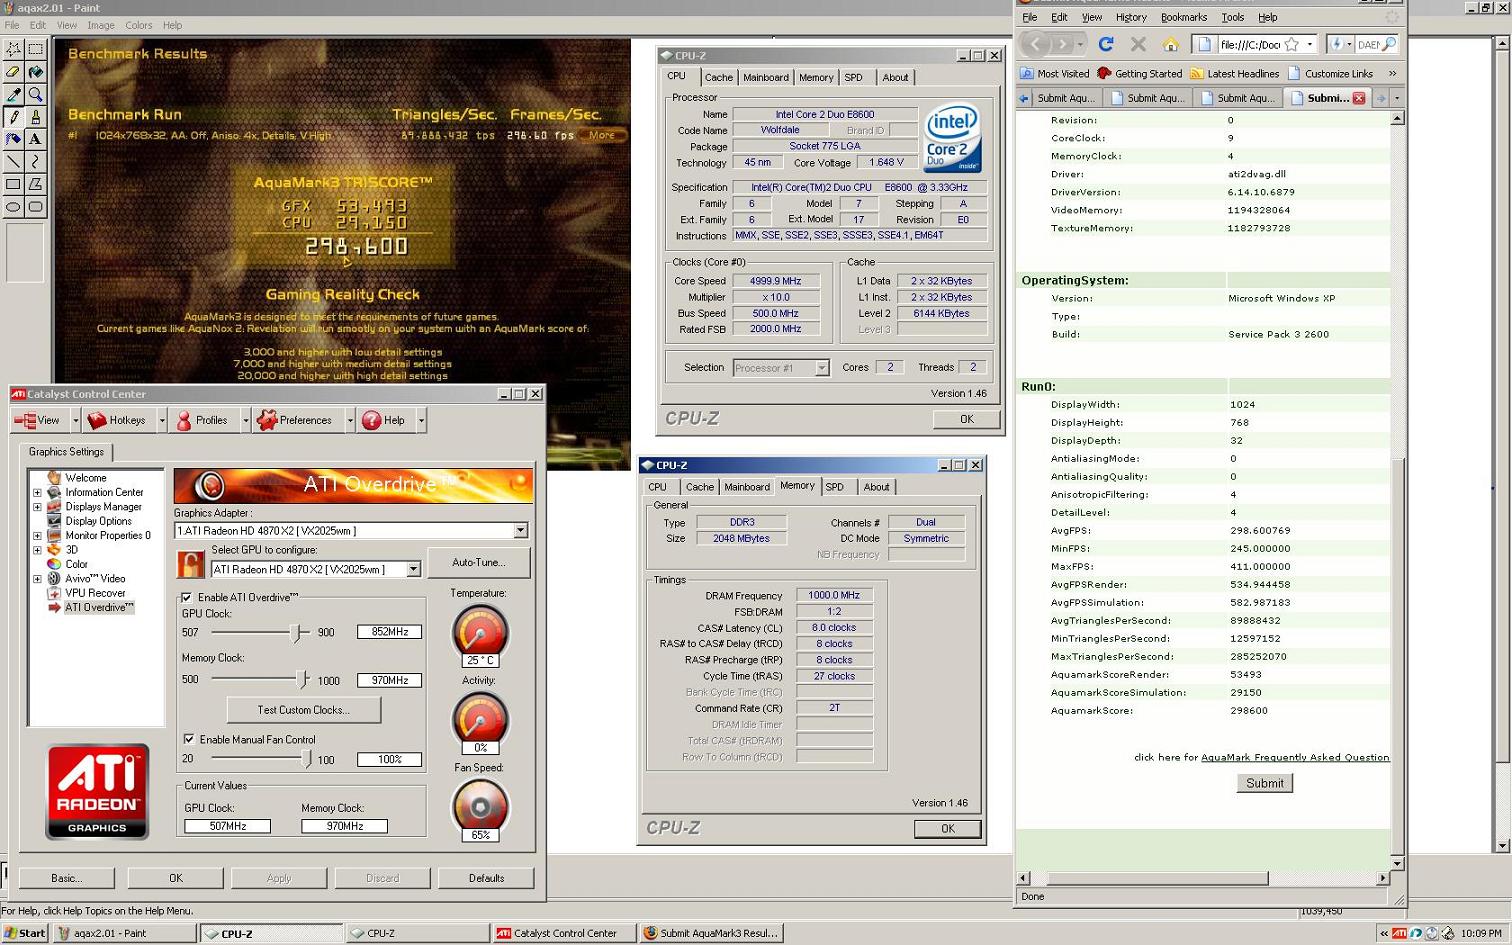Image resolution: width=1512 pixels, height=945 pixels.
Task: Open the Graphics Adapter dropdown
Action: pos(520,531)
